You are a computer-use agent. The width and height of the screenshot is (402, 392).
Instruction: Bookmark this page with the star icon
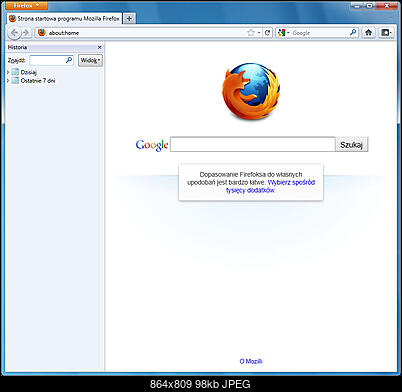pyautogui.click(x=251, y=33)
